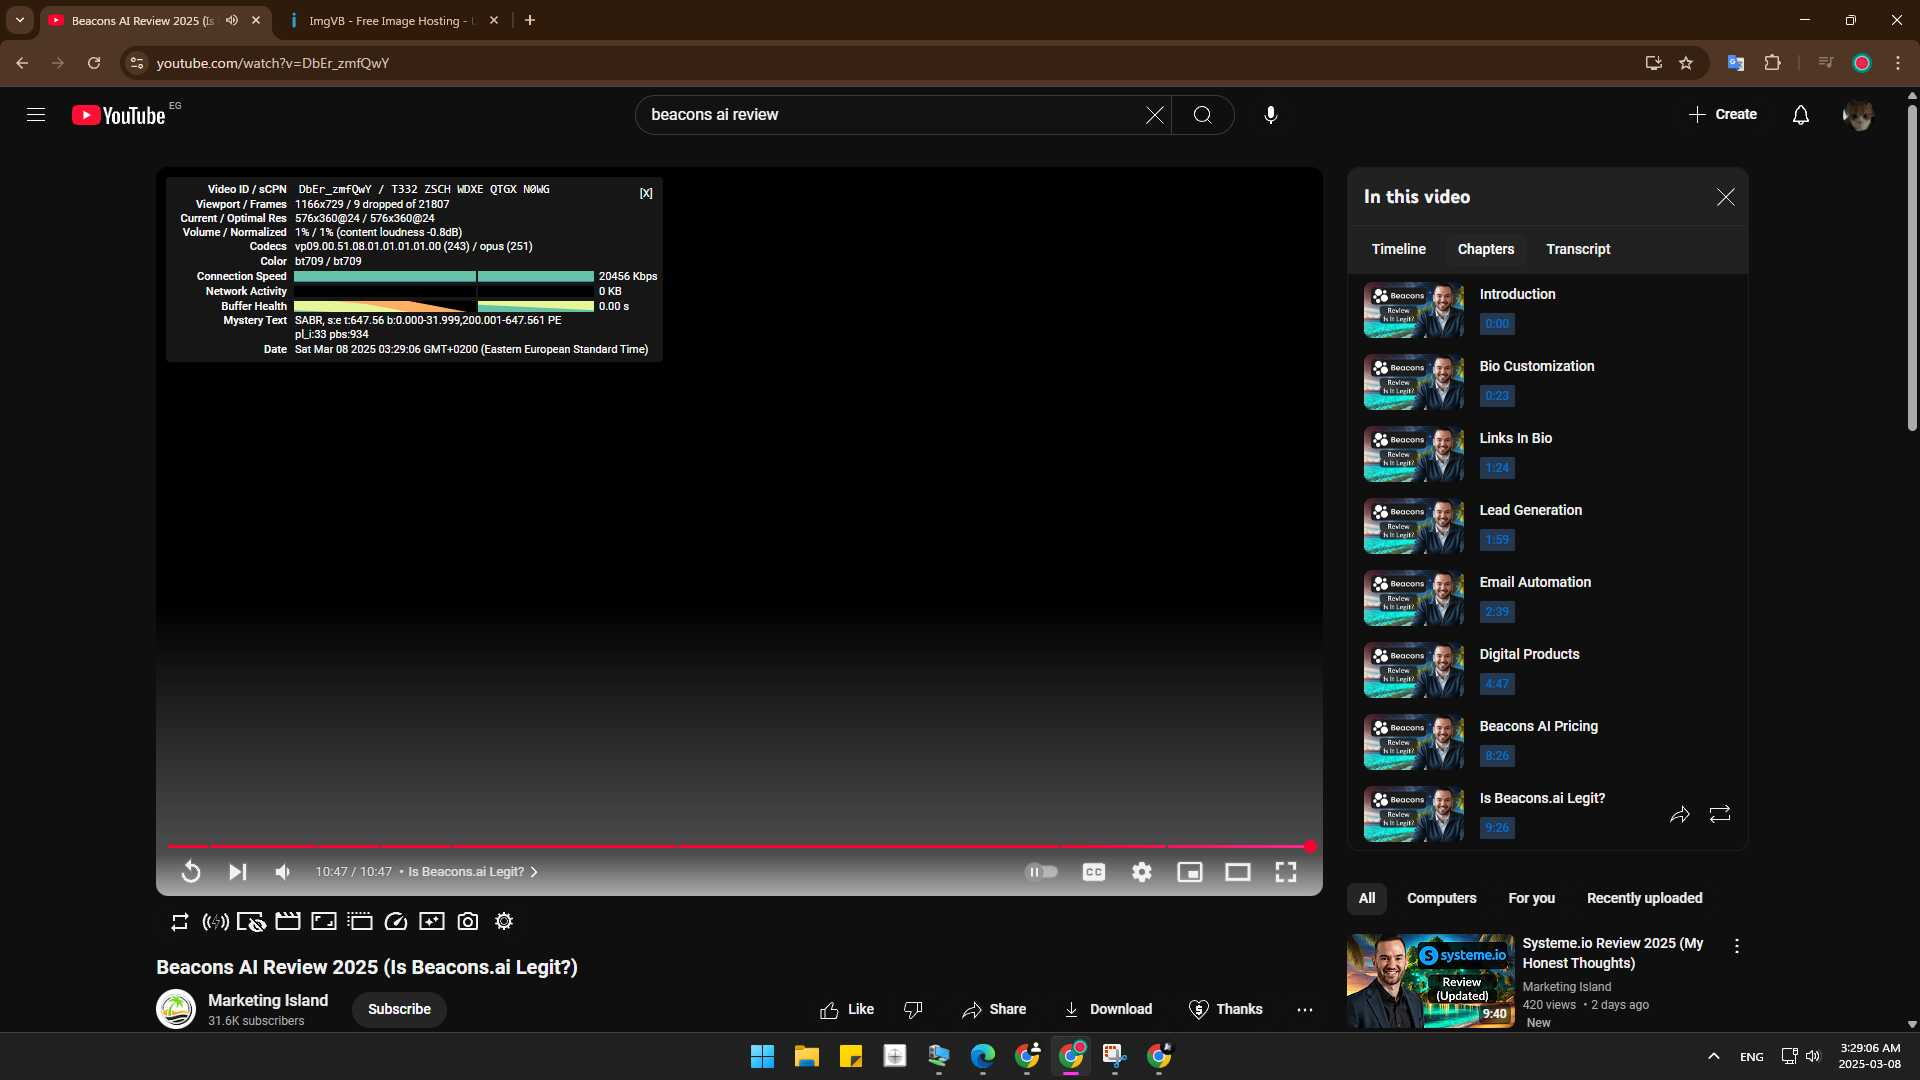
Task: Click the Lead Generation 1:59 timestamp
Action: (1497, 540)
